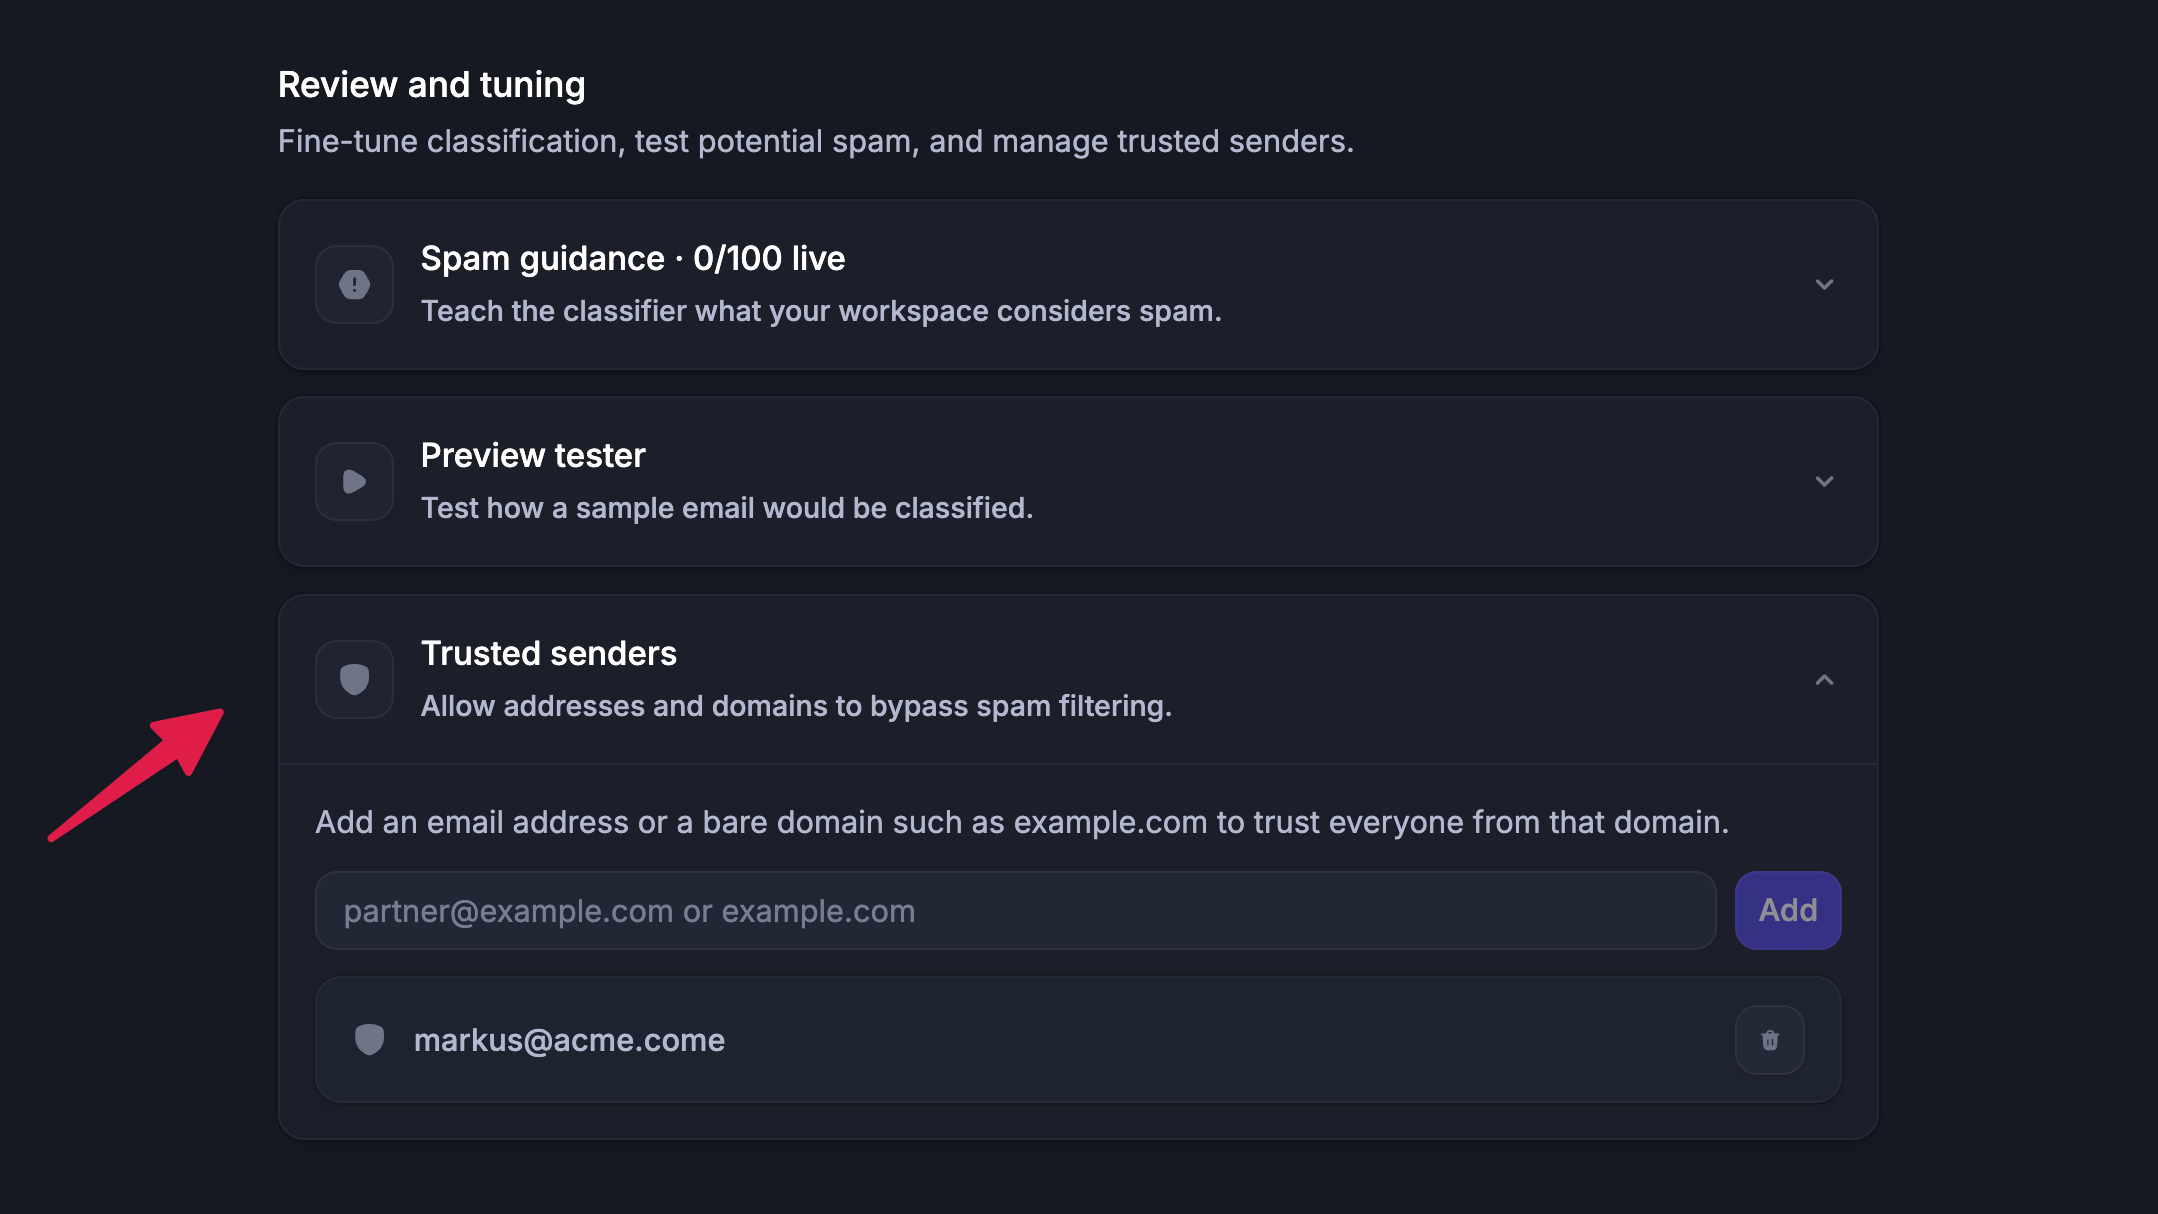
Task: Click 'Allow addresses and domains' description
Action: 796,706
